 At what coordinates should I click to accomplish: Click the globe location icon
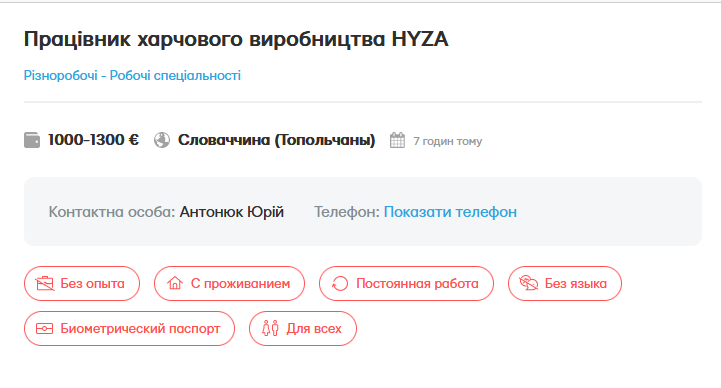pyautogui.click(x=162, y=140)
